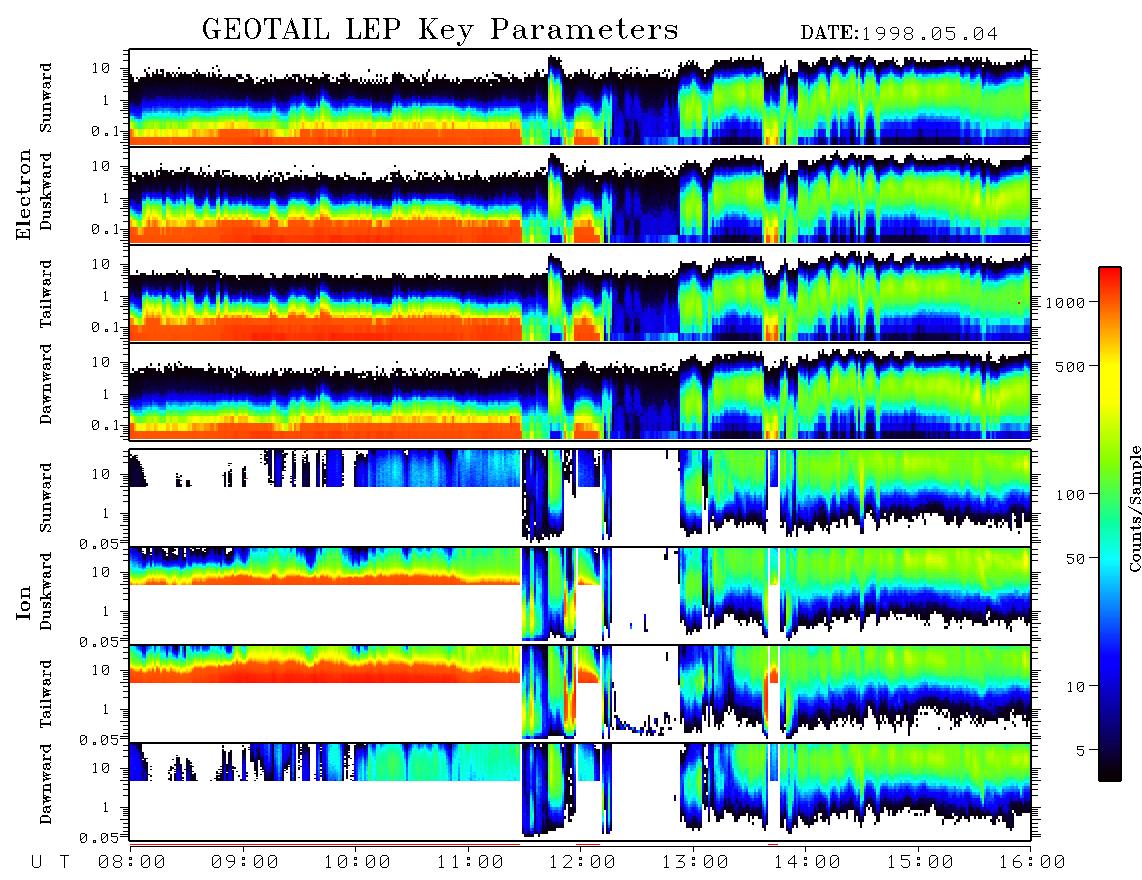1142x880 pixels.
Task: Click the Electron Sunward panel label
Action: pyautogui.click(x=46, y=98)
